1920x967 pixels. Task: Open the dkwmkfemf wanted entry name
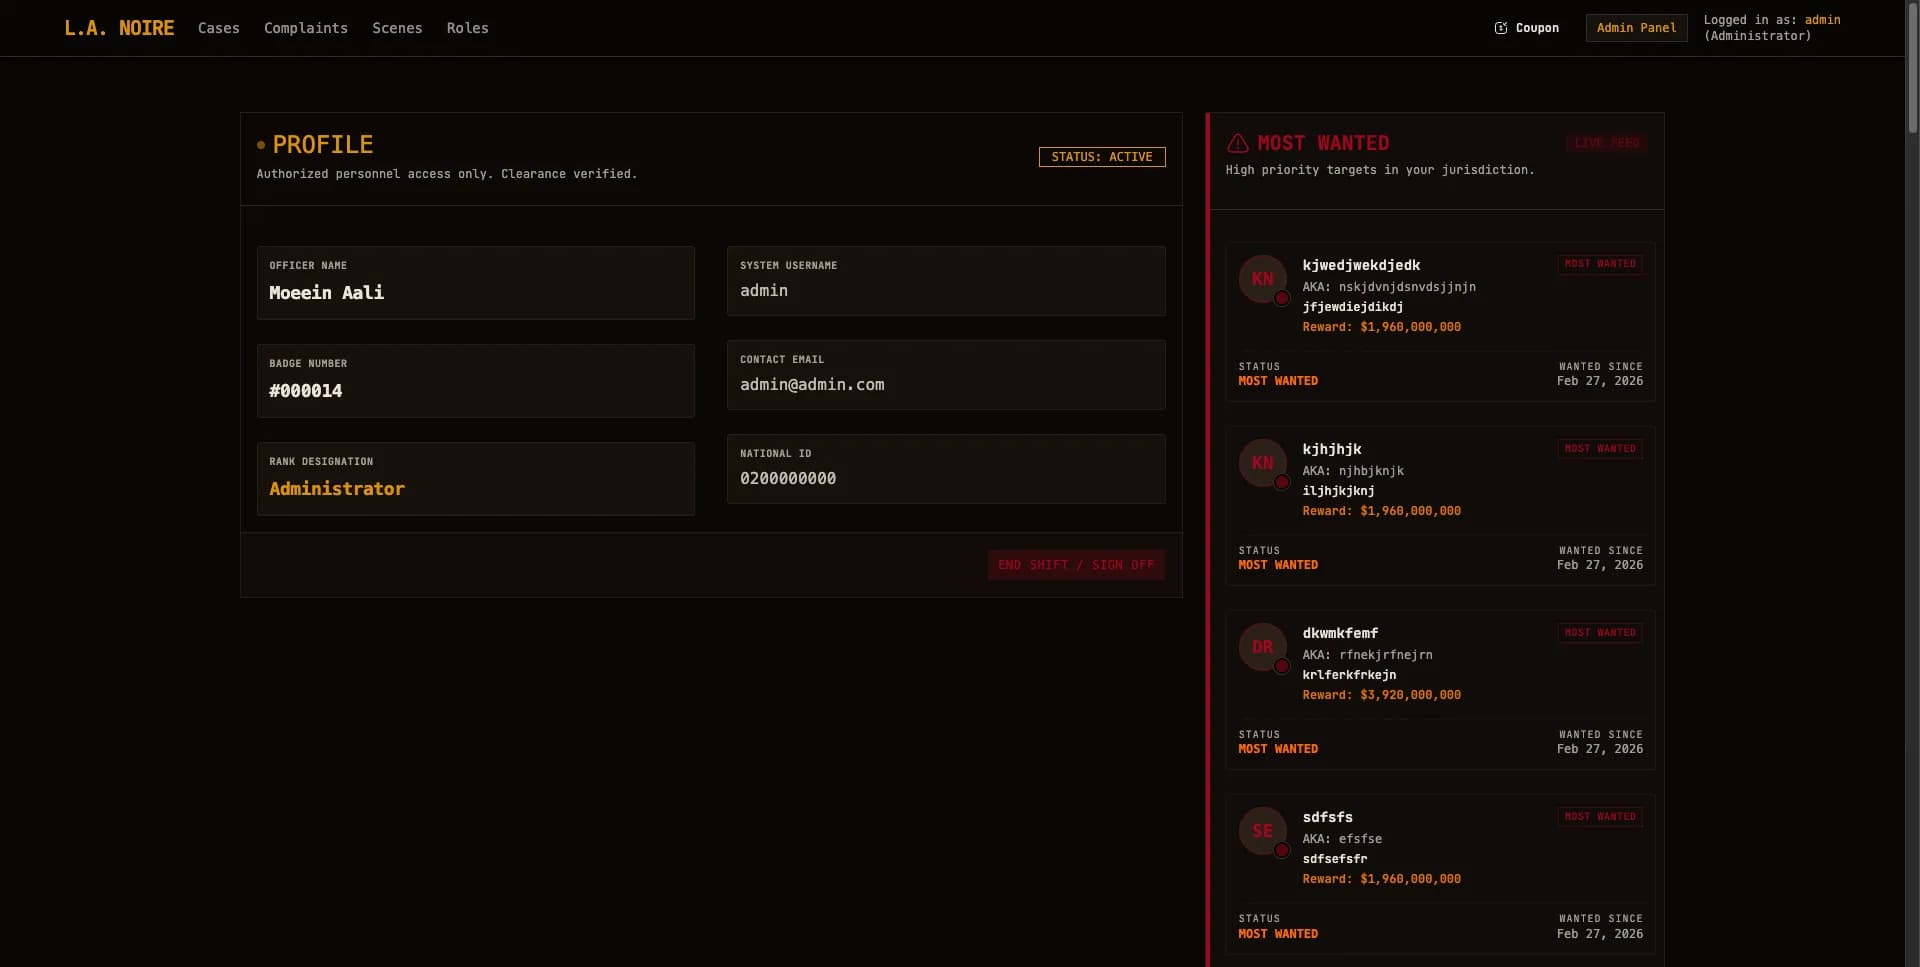1340,633
